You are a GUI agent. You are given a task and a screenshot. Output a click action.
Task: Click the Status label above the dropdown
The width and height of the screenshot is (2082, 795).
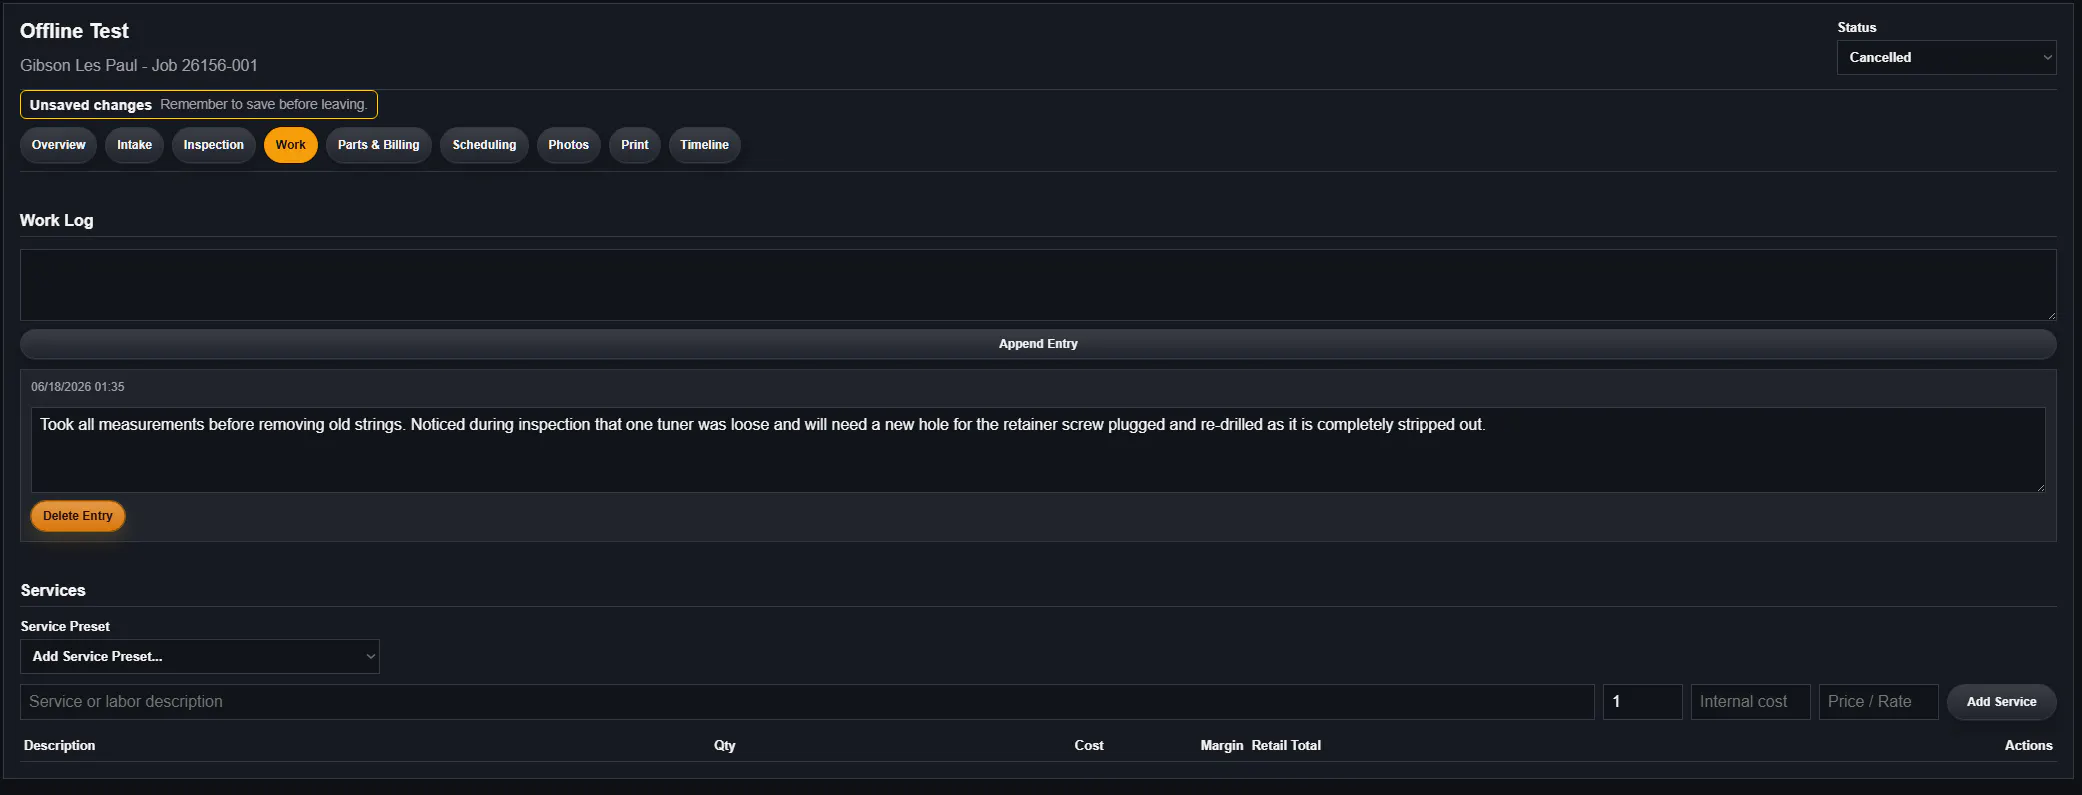point(1857,28)
